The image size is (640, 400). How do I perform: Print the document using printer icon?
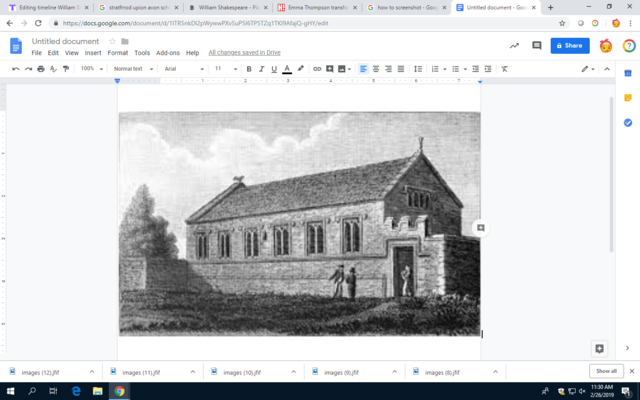41,69
